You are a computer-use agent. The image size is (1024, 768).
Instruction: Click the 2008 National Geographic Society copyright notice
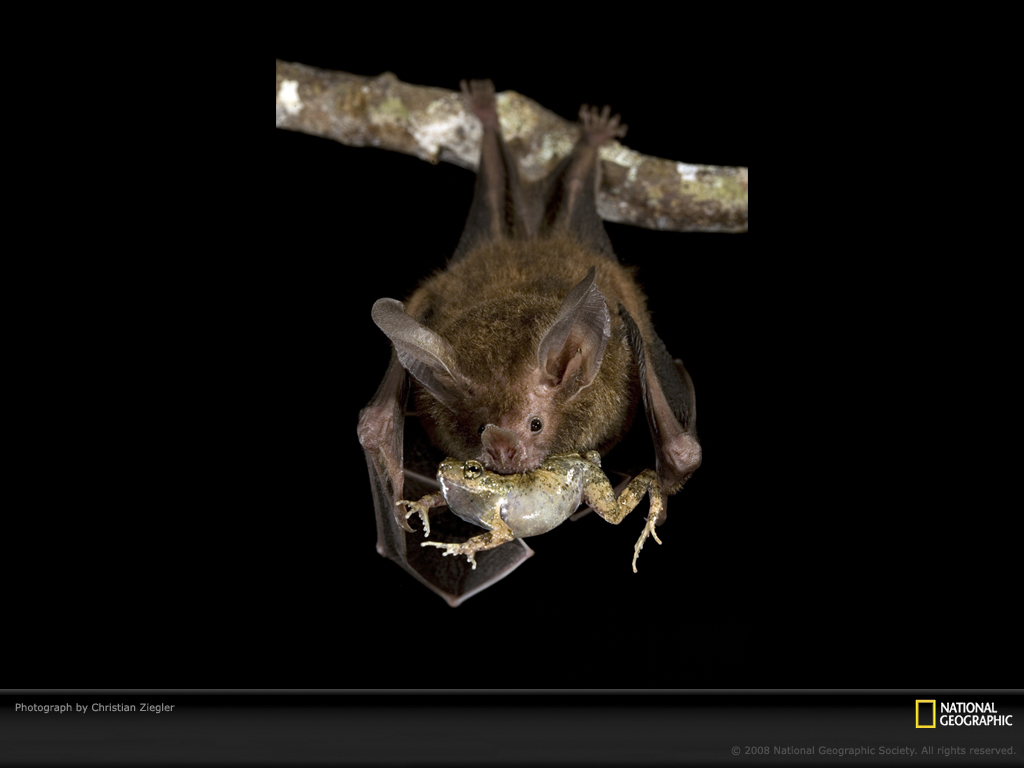point(872,750)
